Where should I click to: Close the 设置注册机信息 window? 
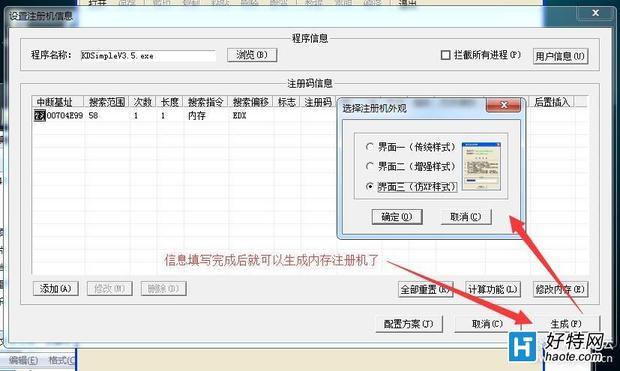coord(595,13)
